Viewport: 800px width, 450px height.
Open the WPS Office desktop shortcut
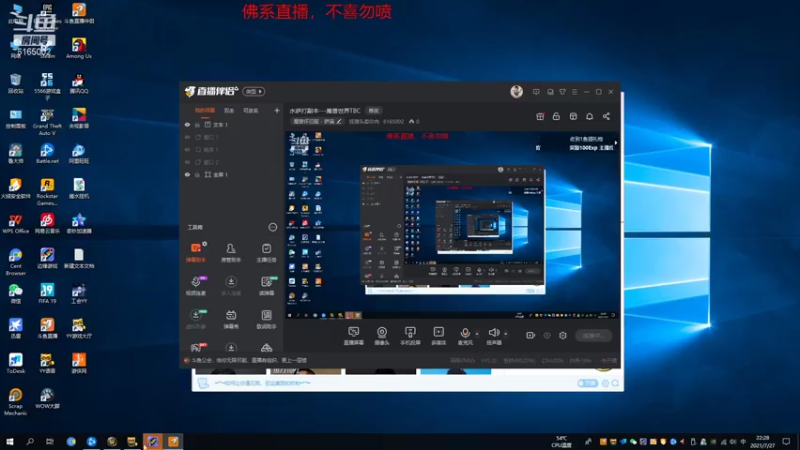tap(15, 224)
